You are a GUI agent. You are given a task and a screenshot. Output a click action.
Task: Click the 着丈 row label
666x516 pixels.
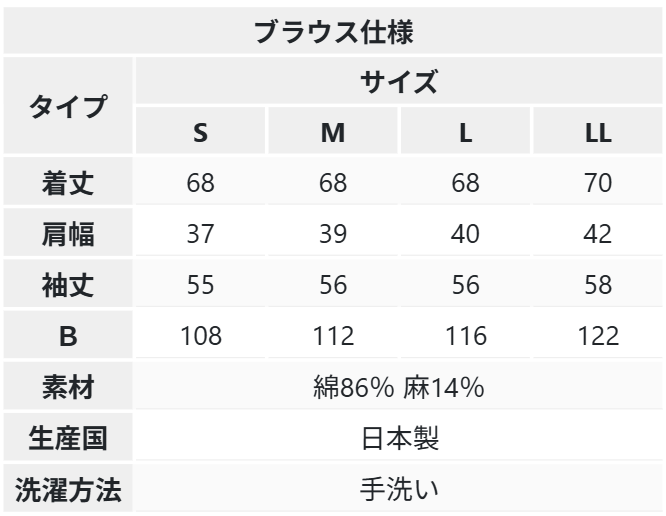[67, 184]
